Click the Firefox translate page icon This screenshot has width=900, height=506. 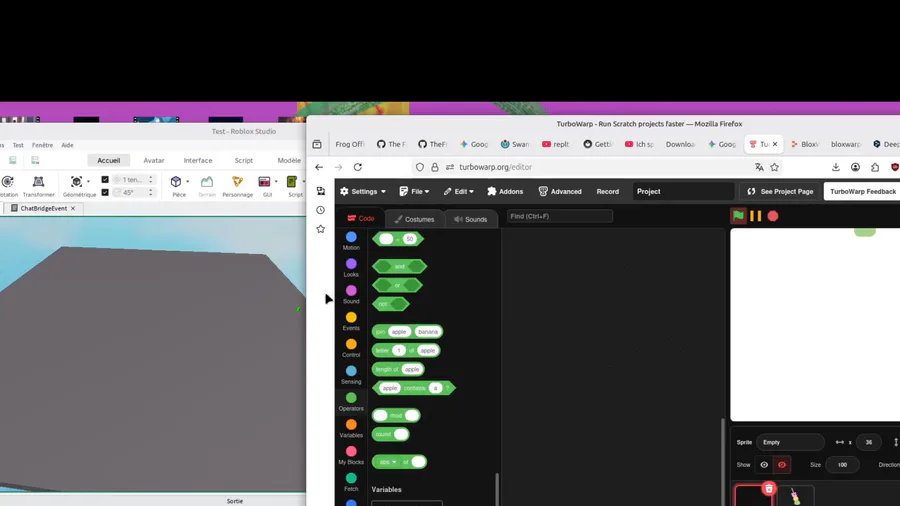[759, 167]
